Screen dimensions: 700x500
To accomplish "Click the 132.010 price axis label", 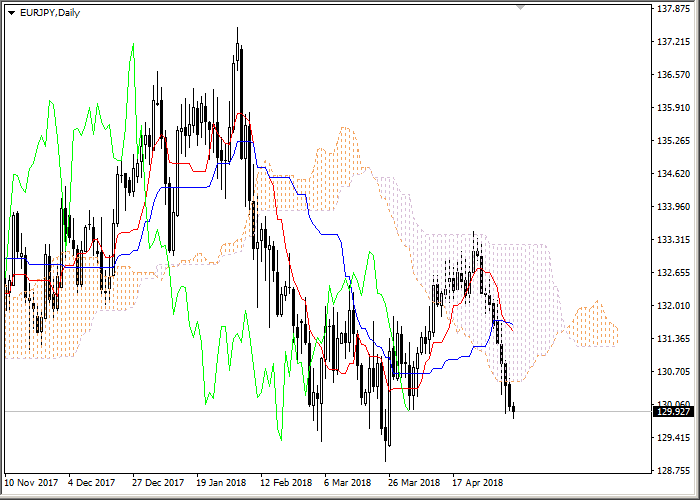I will pyautogui.click(x=673, y=306).
